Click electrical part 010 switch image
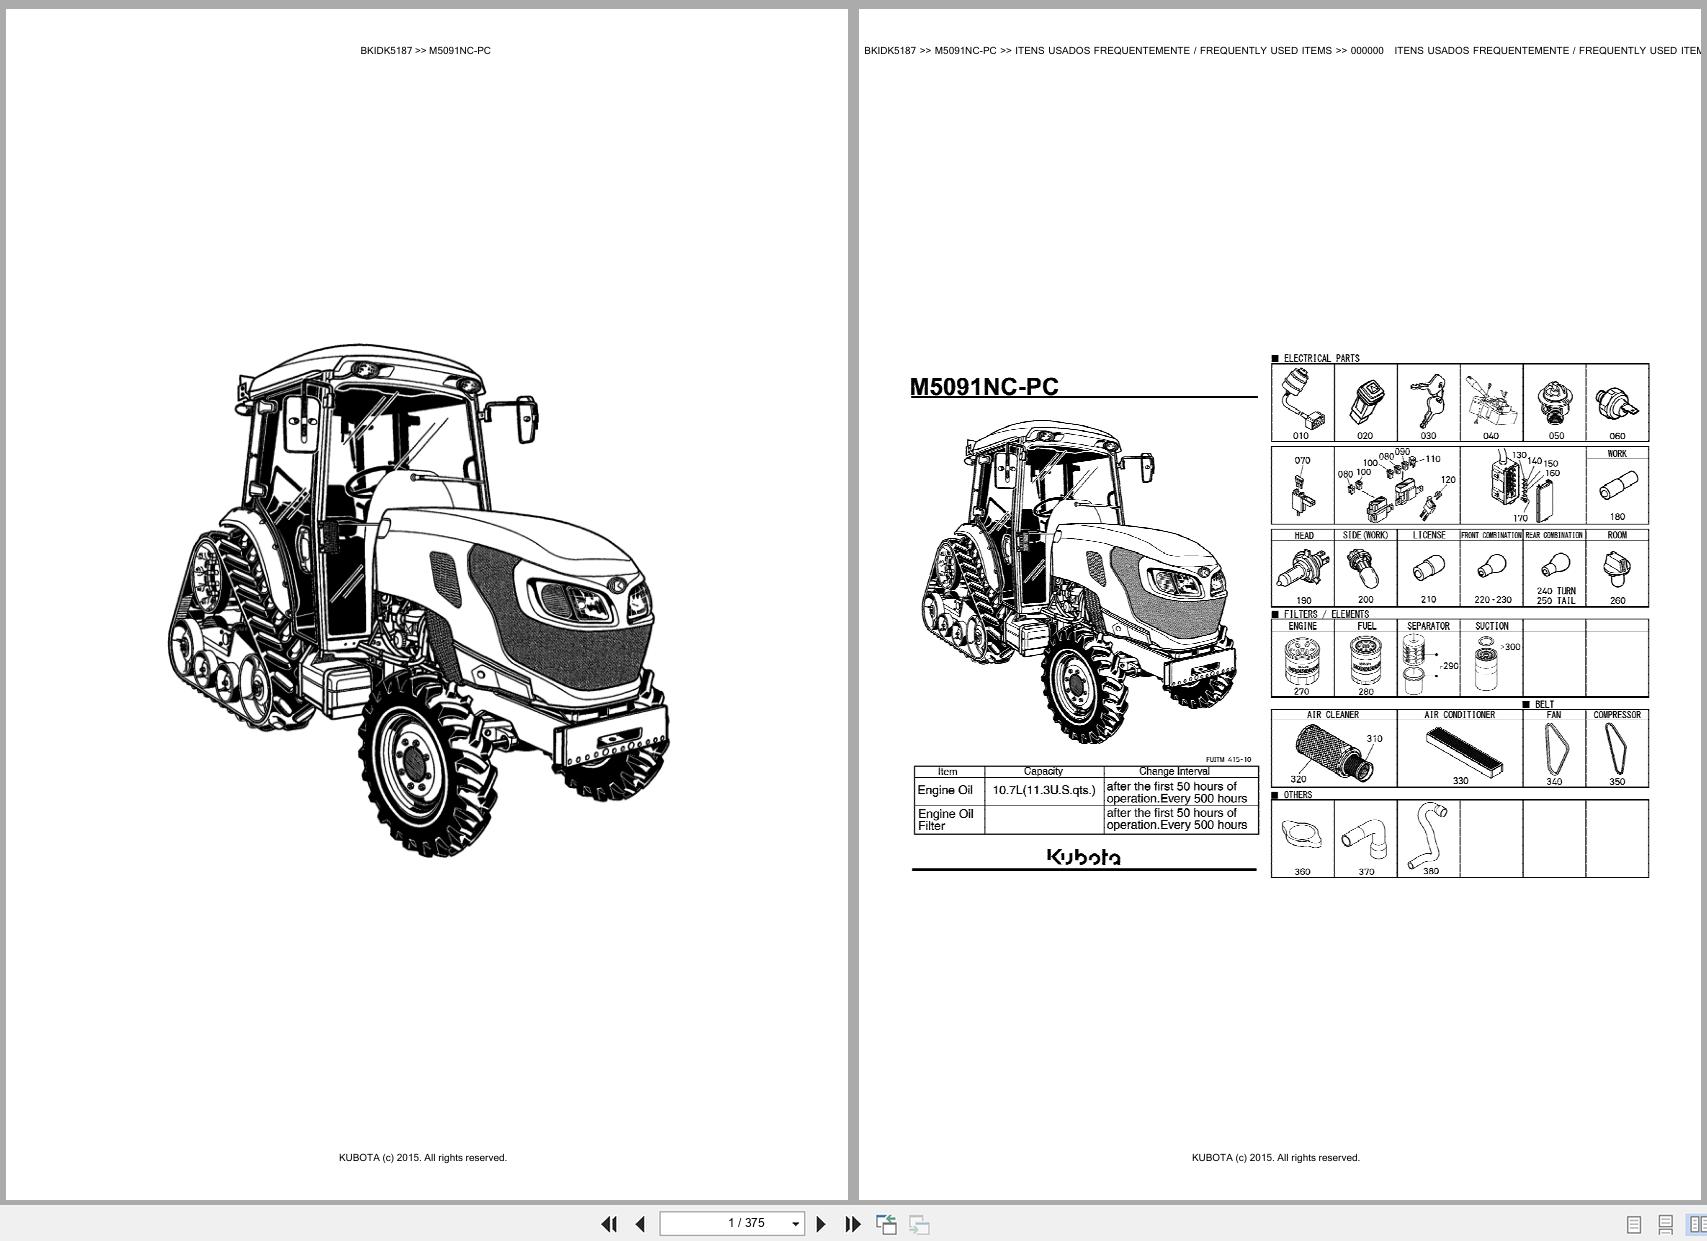 pyautogui.click(x=1301, y=398)
